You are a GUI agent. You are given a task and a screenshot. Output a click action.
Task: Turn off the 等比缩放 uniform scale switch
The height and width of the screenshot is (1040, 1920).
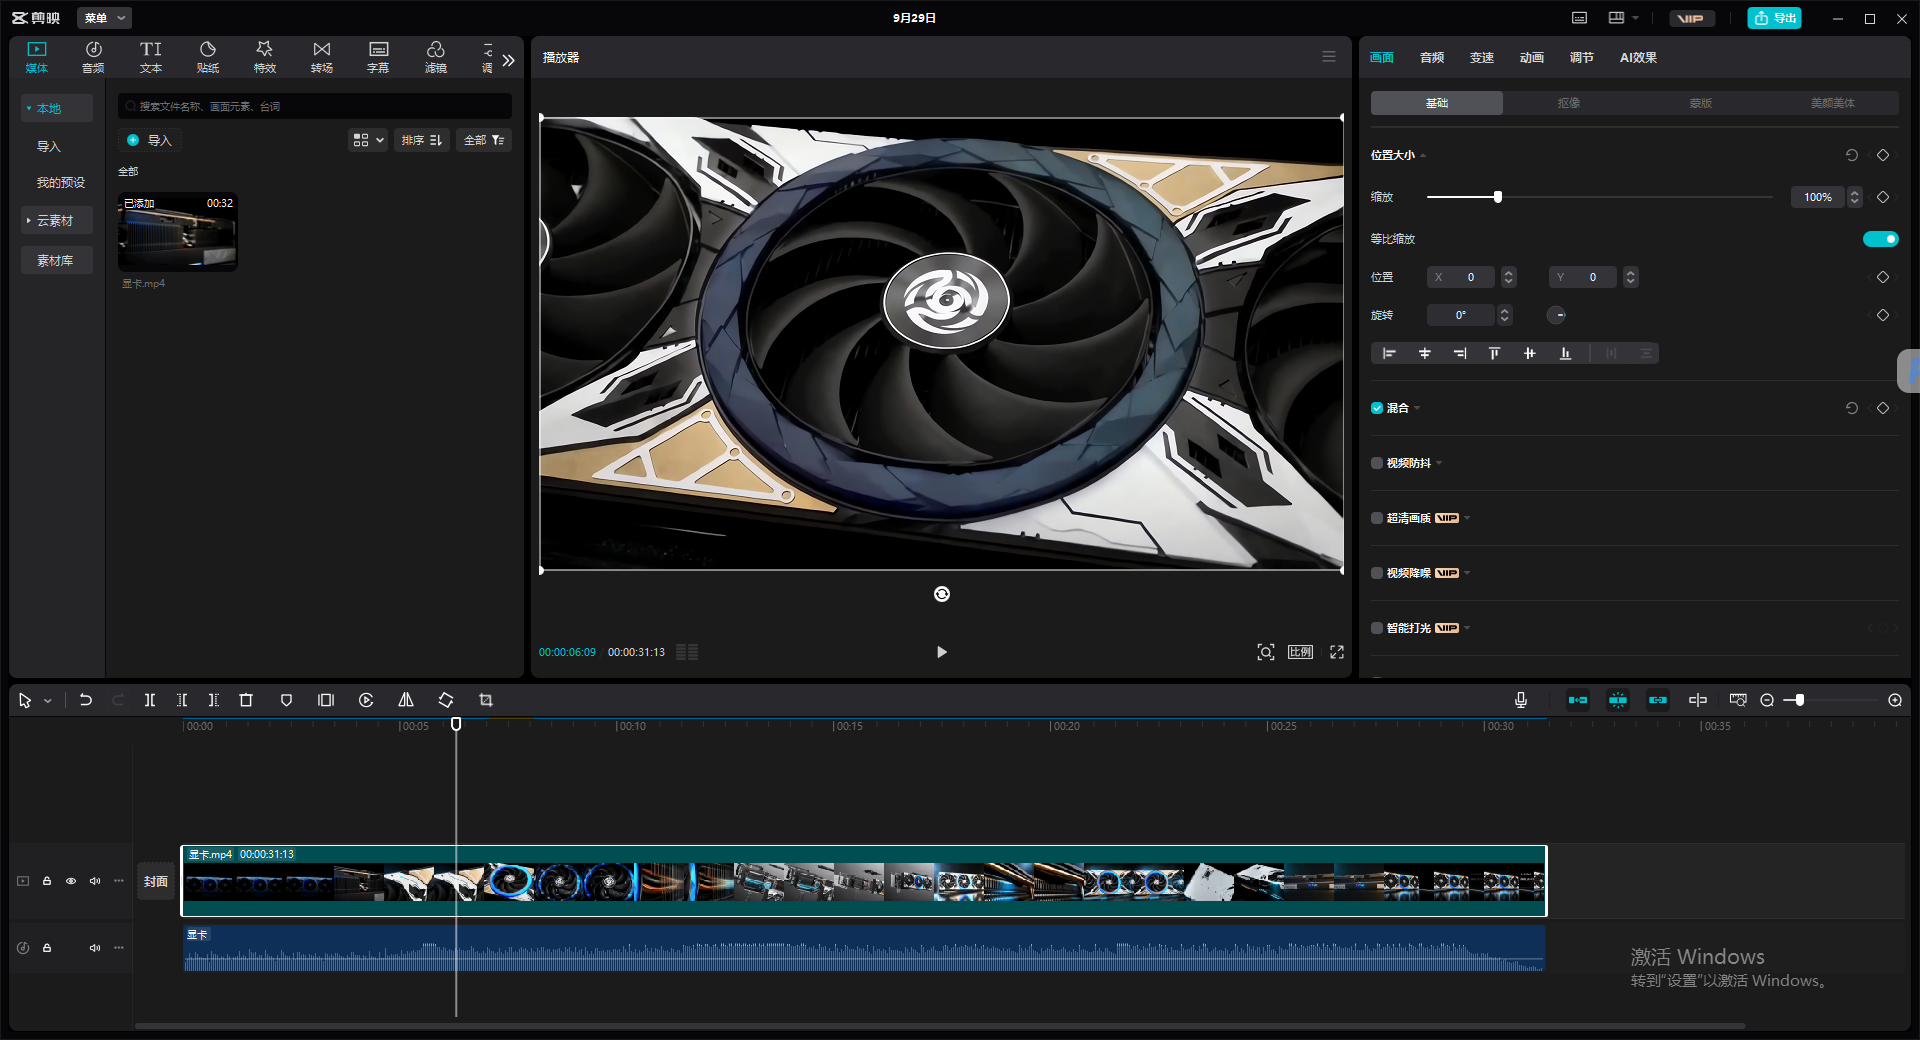coord(1880,239)
